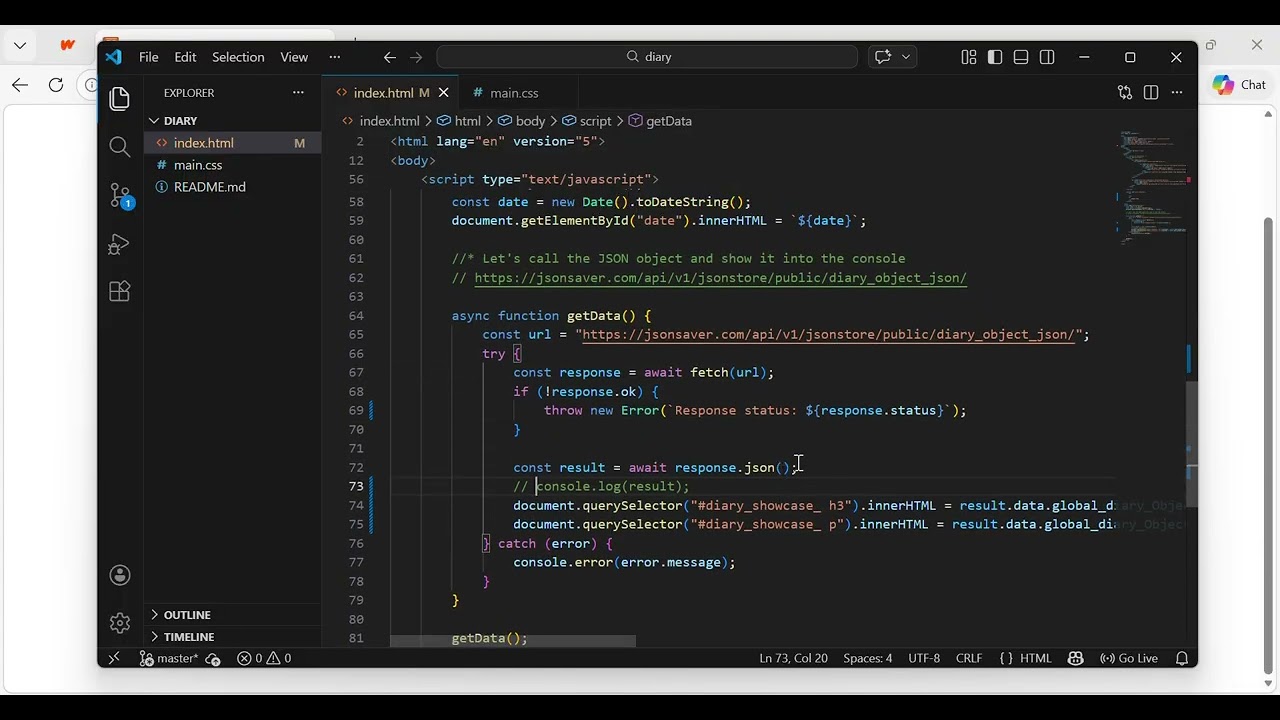Open remote window indicator in status bar
Viewport: 1280px width, 720px height.
coord(114,658)
